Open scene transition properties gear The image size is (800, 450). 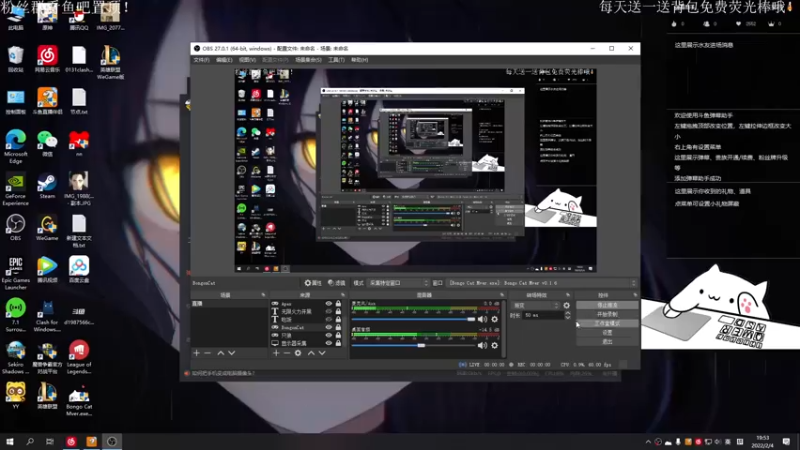tap(566, 305)
